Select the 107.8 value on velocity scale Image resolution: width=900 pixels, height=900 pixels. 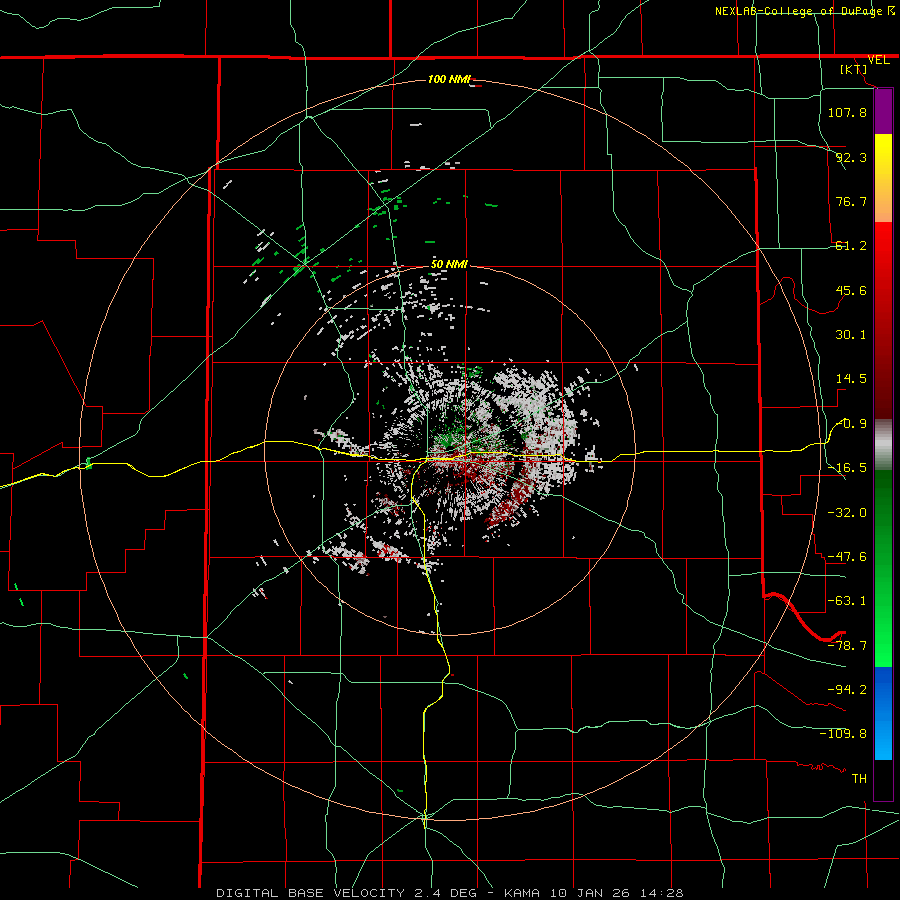pyautogui.click(x=847, y=112)
